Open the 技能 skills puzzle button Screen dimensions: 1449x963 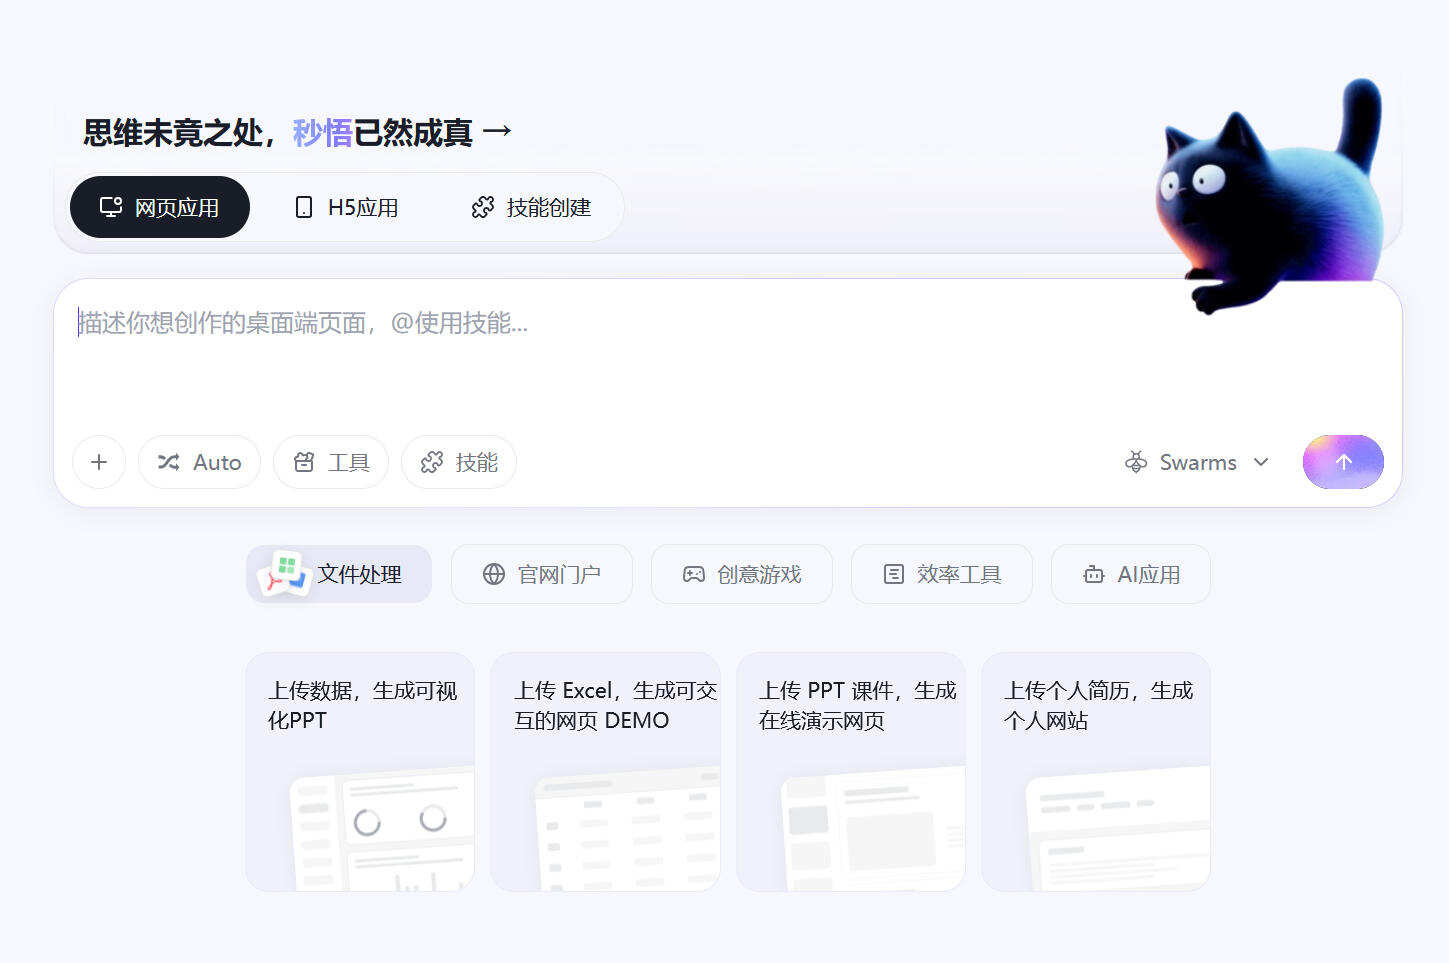point(458,462)
